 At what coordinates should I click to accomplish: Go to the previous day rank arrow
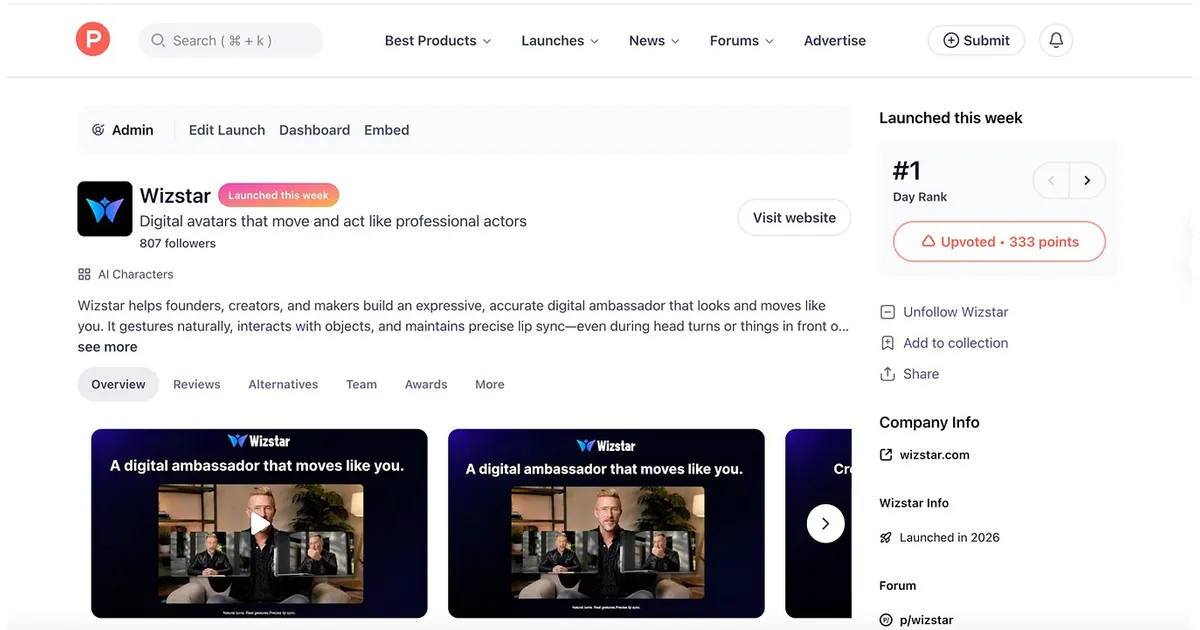(x=1051, y=181)
